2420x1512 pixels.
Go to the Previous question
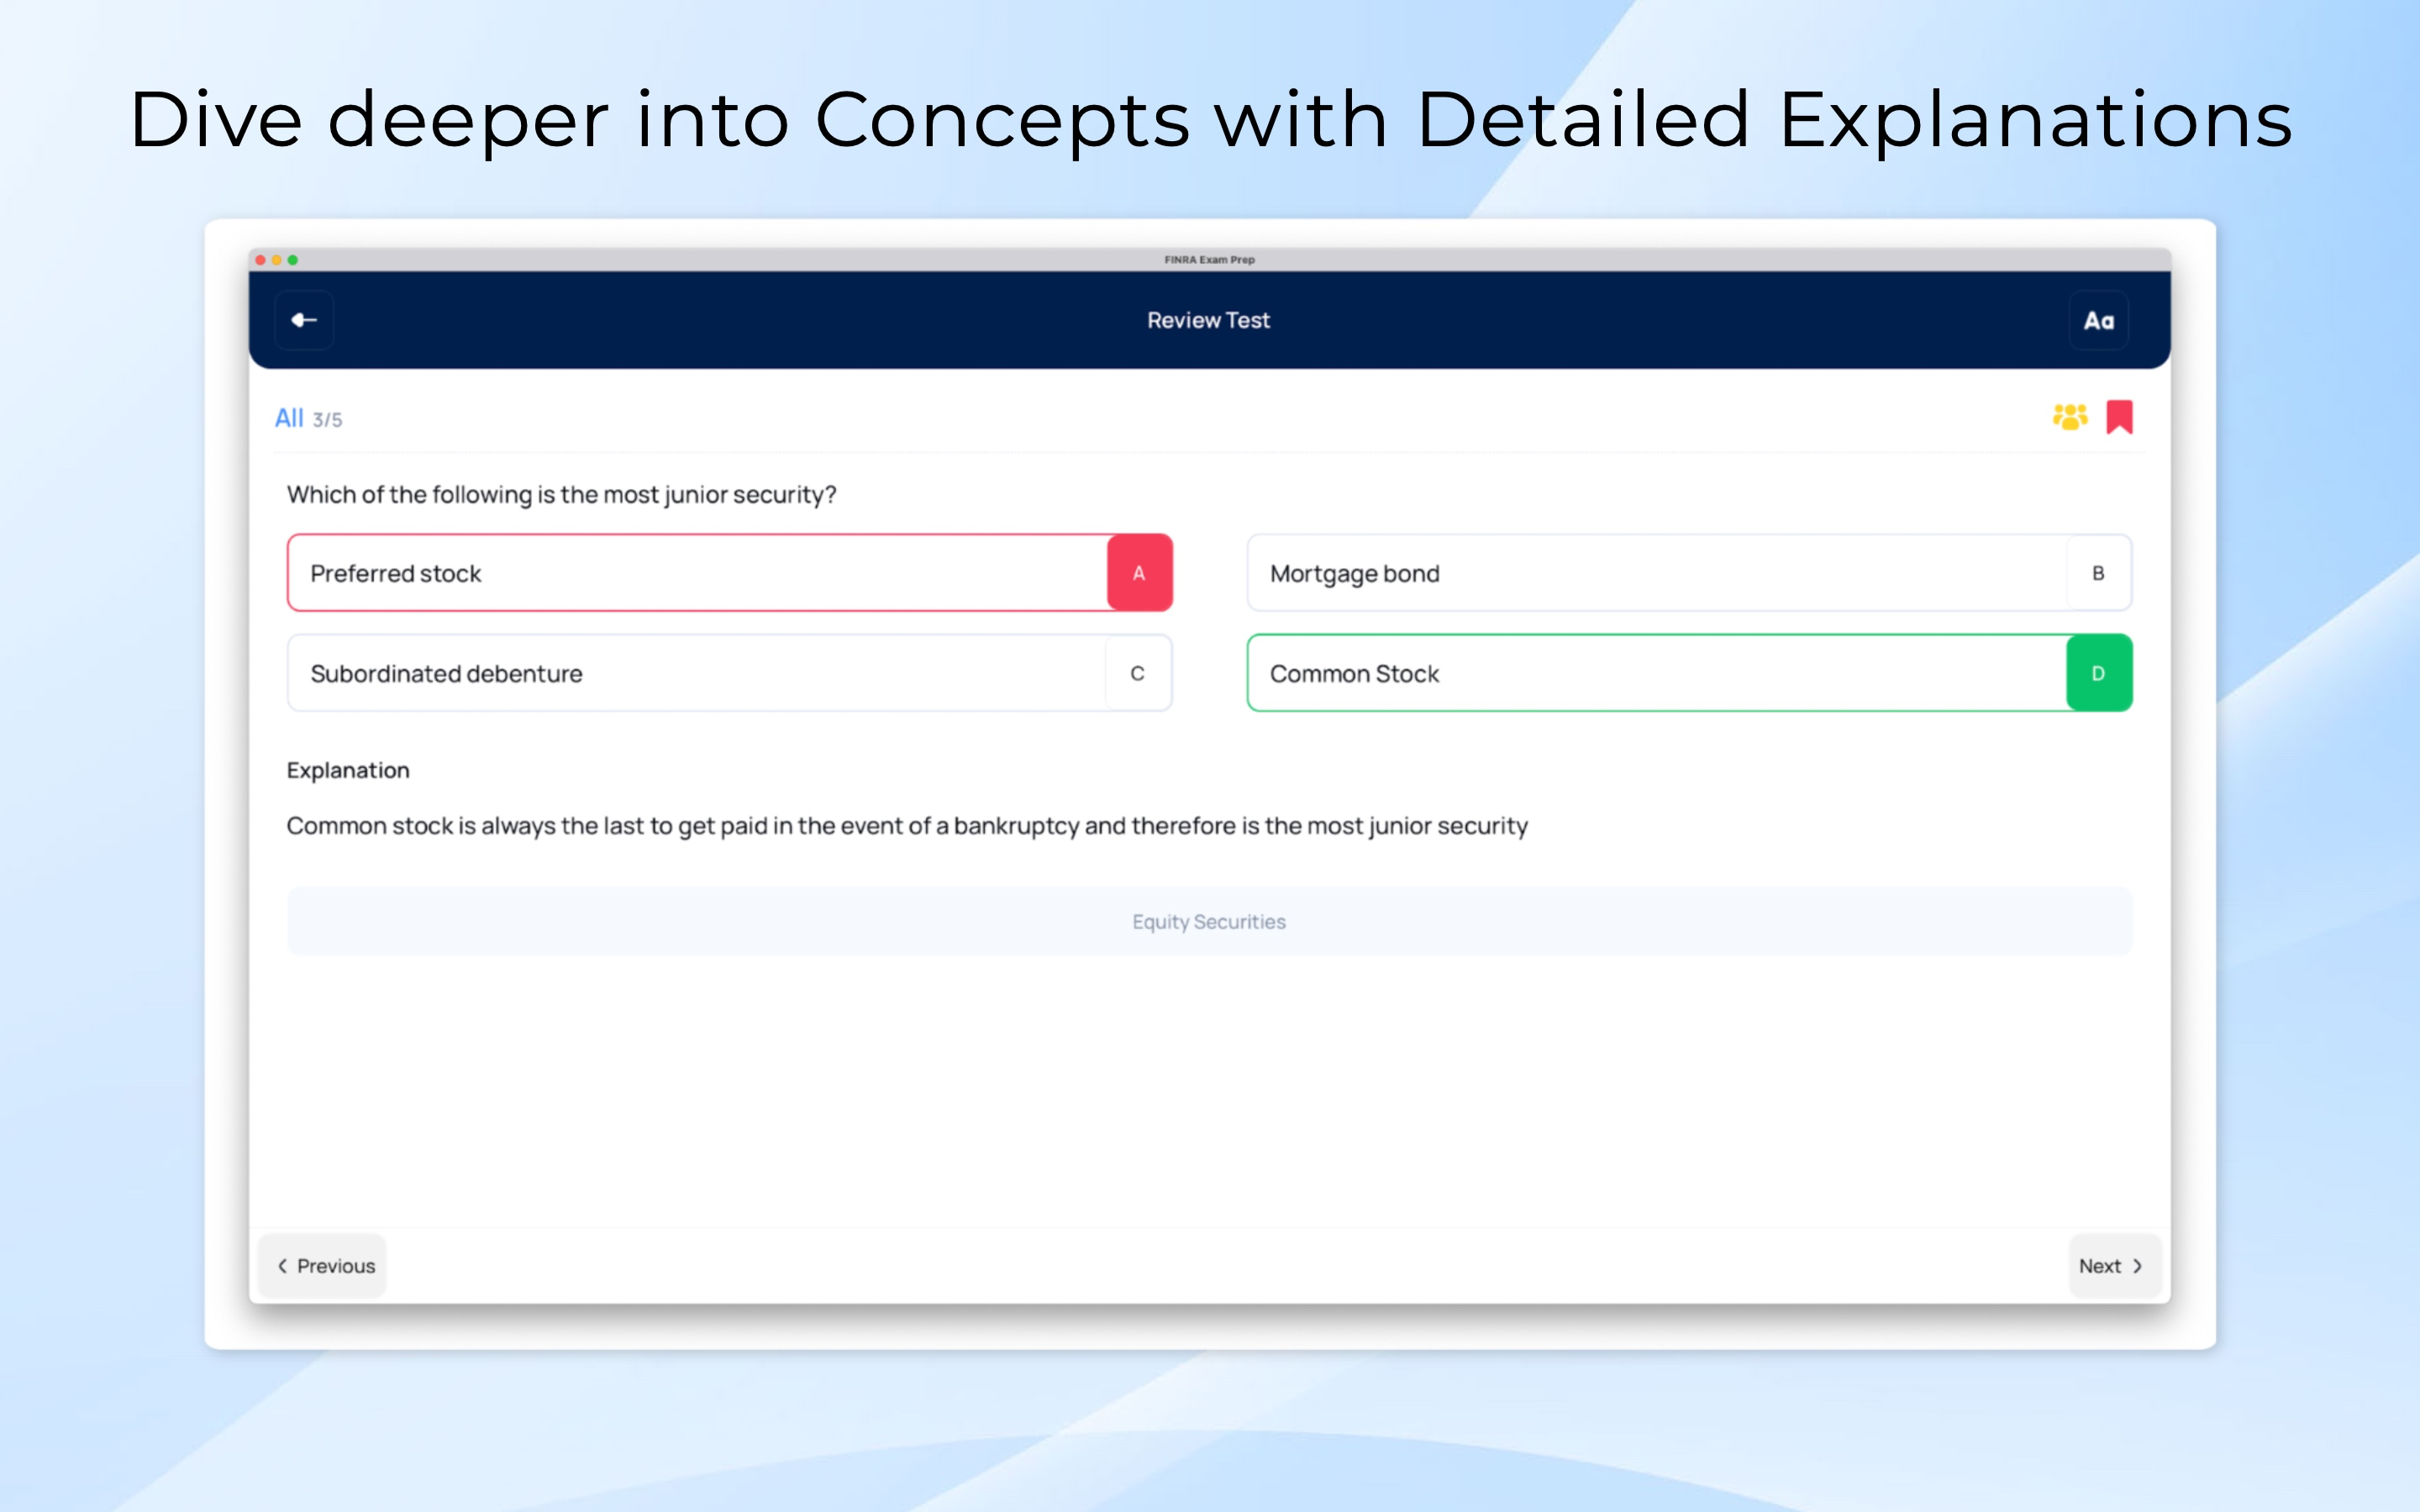[323, 1266]
